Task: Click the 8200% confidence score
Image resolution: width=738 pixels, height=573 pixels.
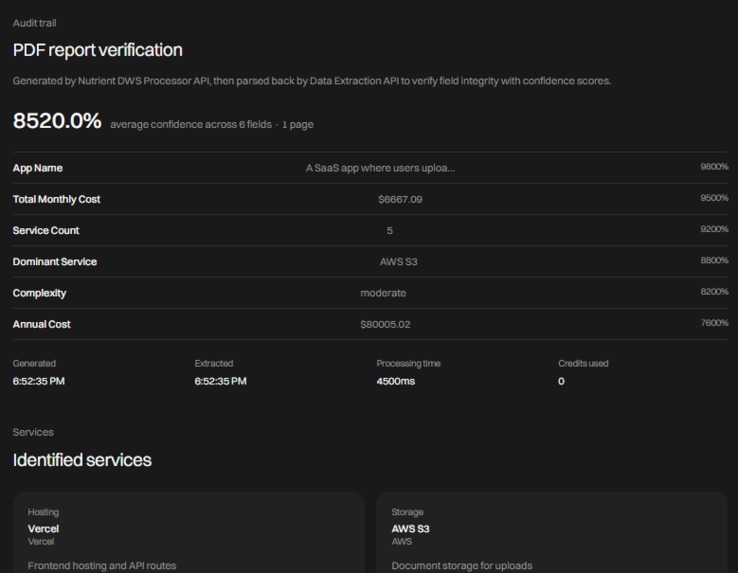Action: [x=714, y=291]
